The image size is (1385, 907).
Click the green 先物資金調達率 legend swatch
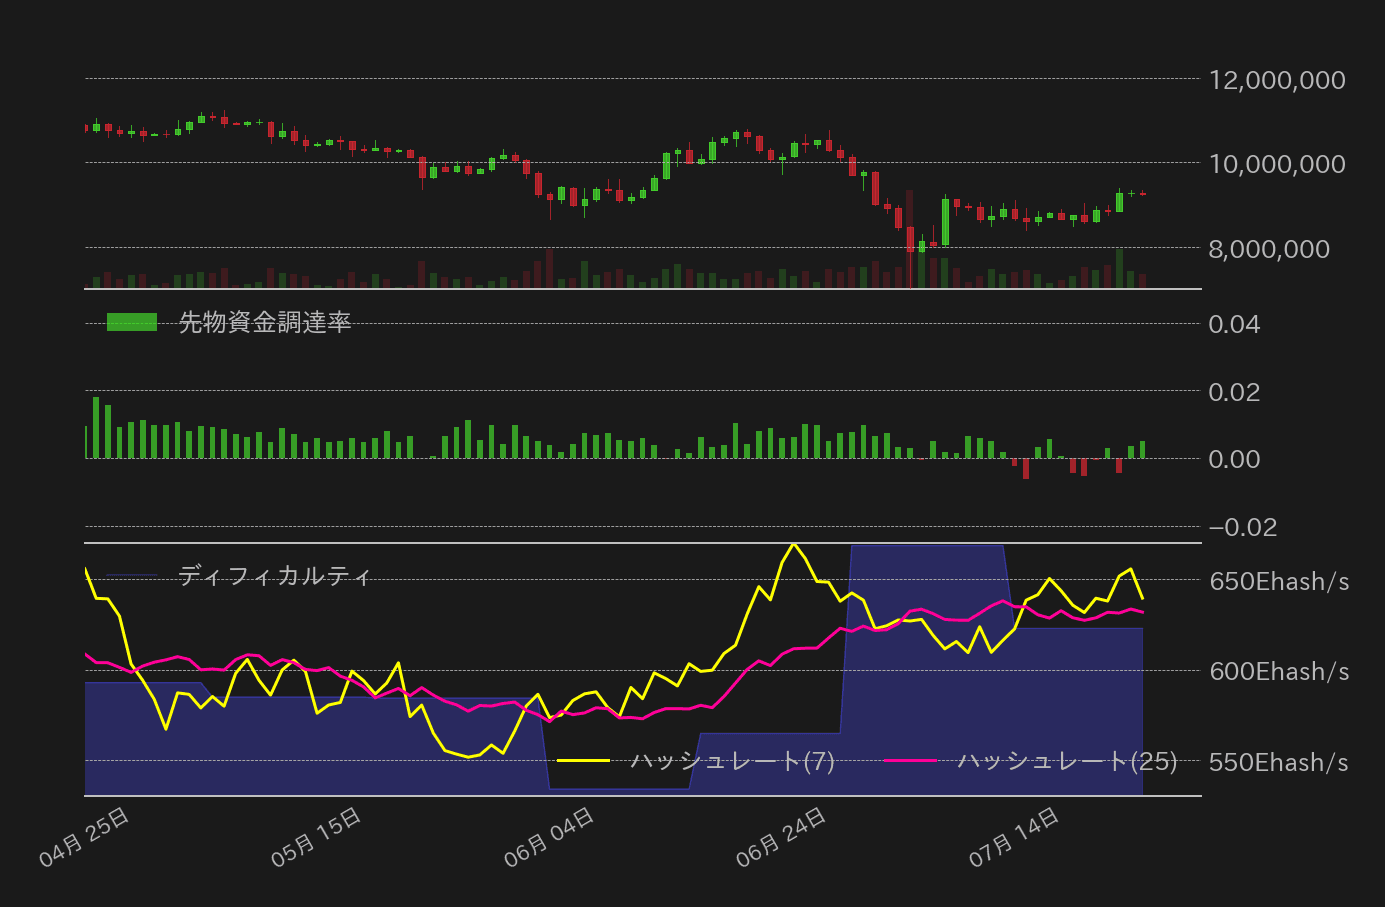pos(132,322)
